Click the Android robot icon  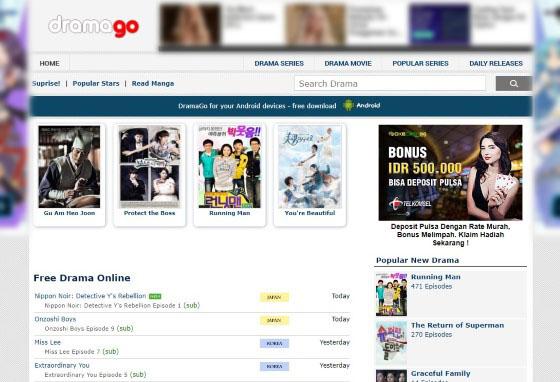tap(348, 105)
